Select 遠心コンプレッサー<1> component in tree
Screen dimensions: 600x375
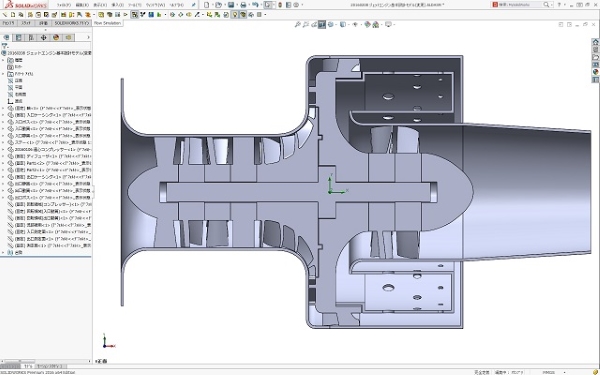50,149
